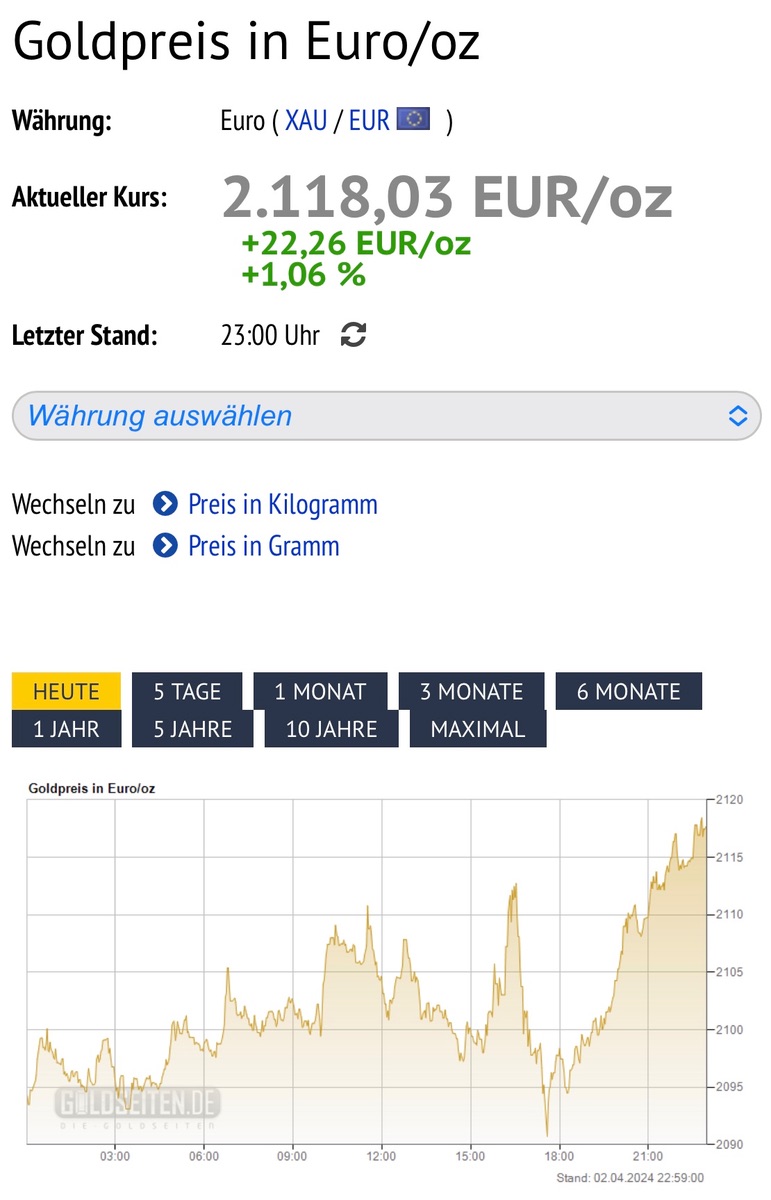Viewport: 771px width, 1200px height.
Task: Click the EU flag icon
Action: coord(413,120)
